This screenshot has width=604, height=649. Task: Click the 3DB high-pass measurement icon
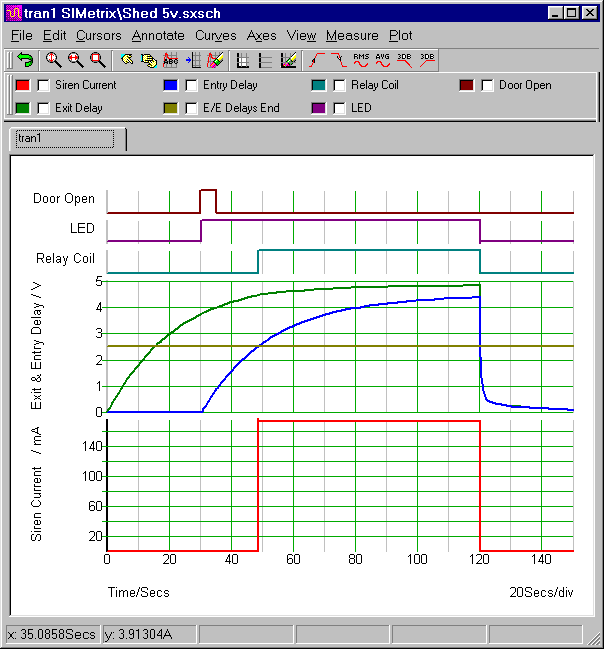(x=427, y=60)
